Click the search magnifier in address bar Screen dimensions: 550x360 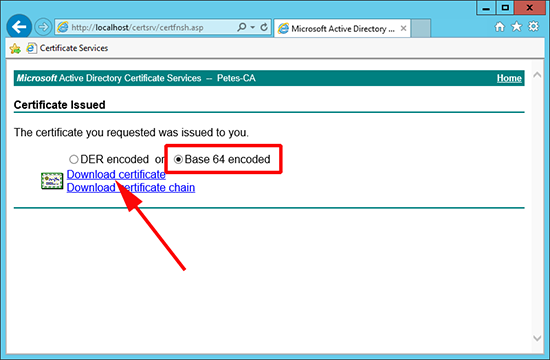point(242,27)
